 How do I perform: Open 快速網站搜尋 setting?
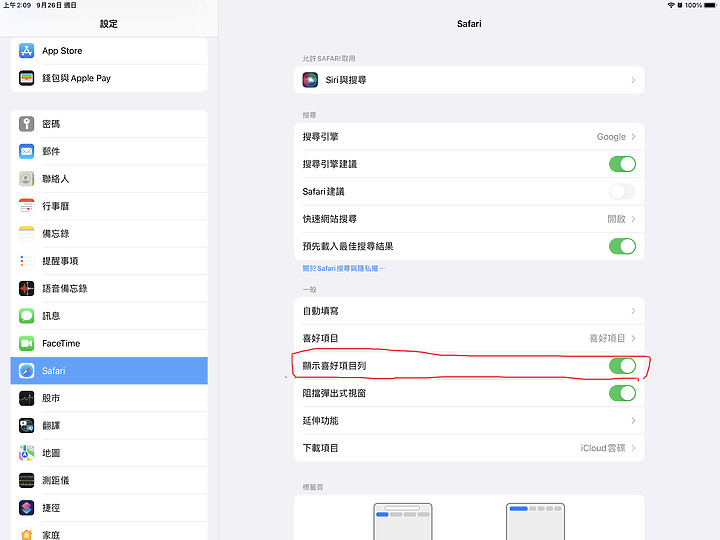(x=469, y=219)
